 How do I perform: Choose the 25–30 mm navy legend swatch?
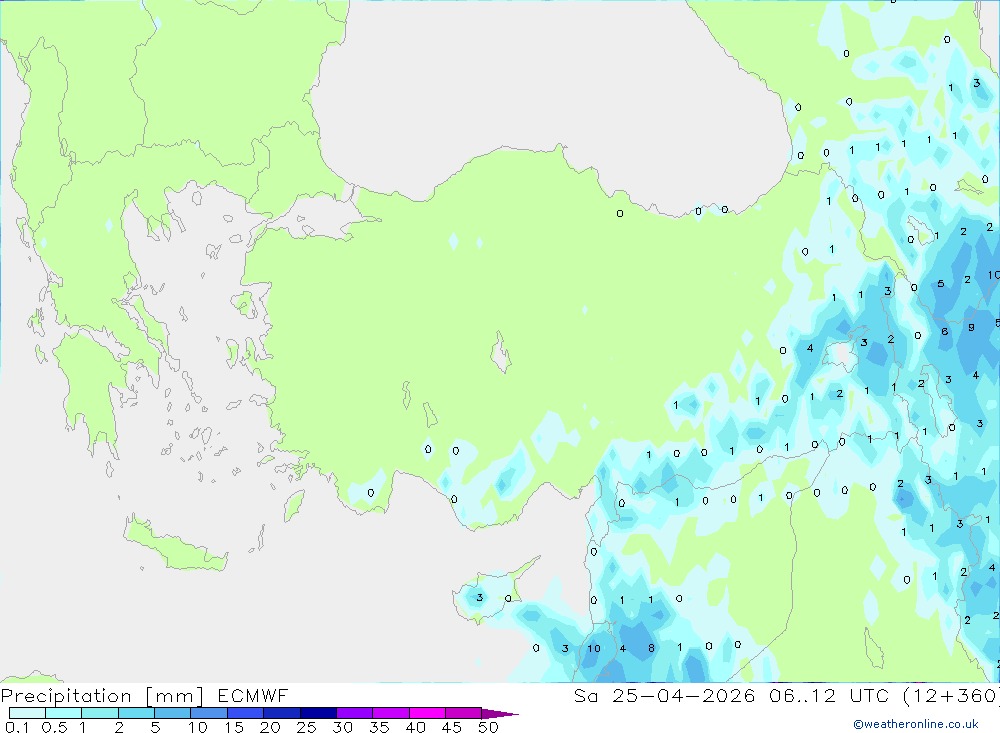[x=318, y=713]
